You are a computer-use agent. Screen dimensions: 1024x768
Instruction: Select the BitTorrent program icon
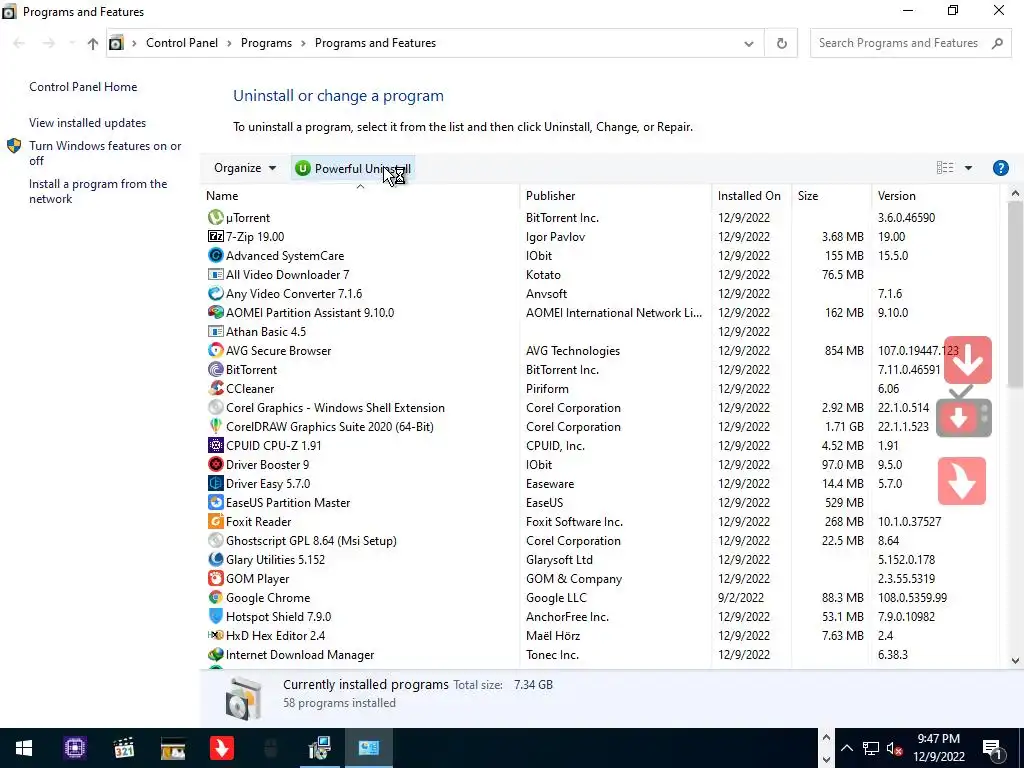tap(216, 369)
